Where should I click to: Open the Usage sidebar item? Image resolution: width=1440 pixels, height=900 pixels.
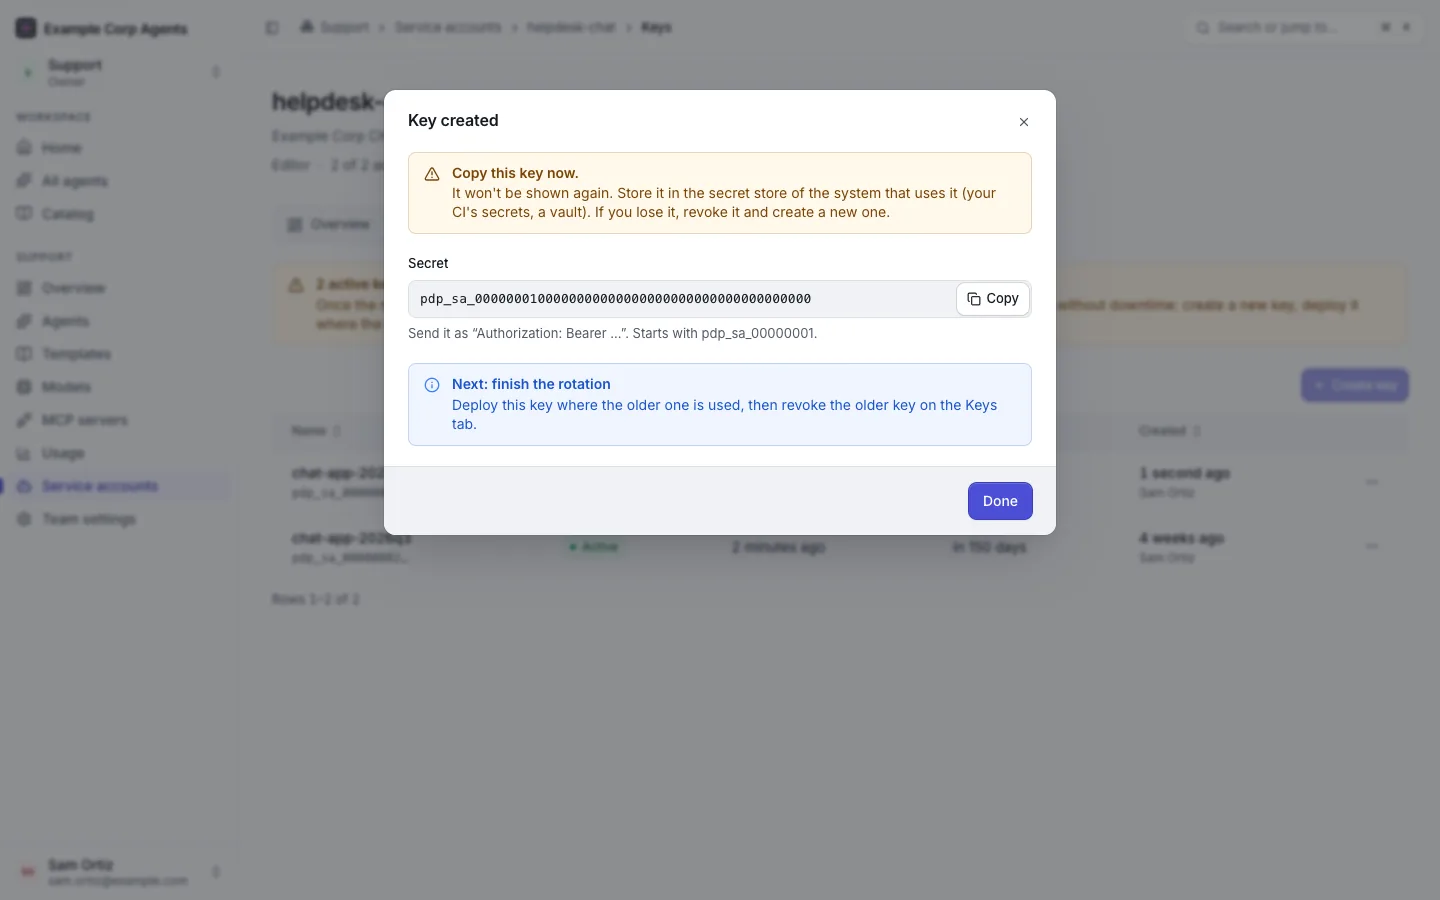[120, 453]
